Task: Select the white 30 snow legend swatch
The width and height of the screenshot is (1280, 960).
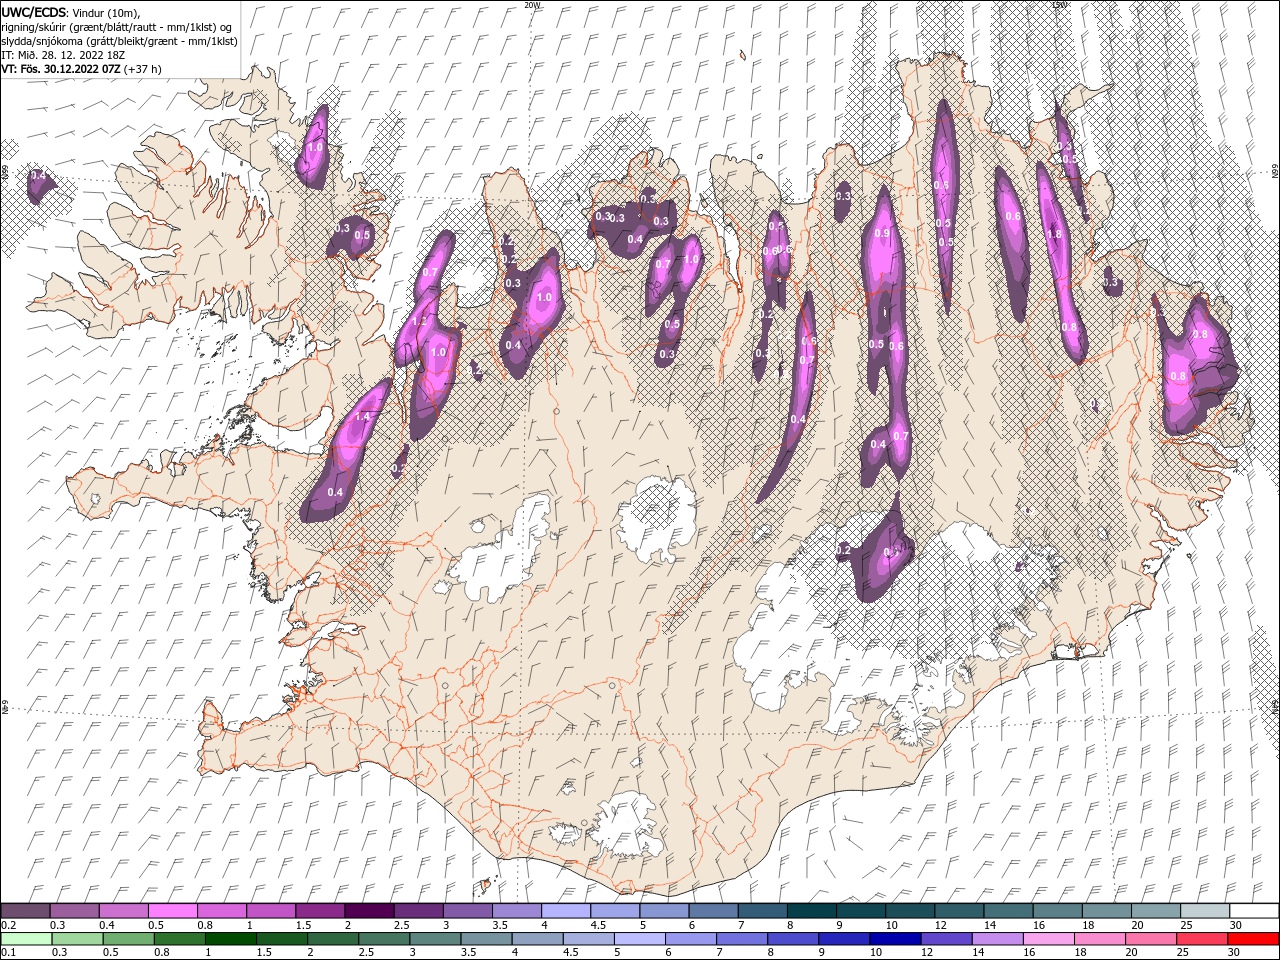Action: pyautogui.click(x=1254, y=911)
